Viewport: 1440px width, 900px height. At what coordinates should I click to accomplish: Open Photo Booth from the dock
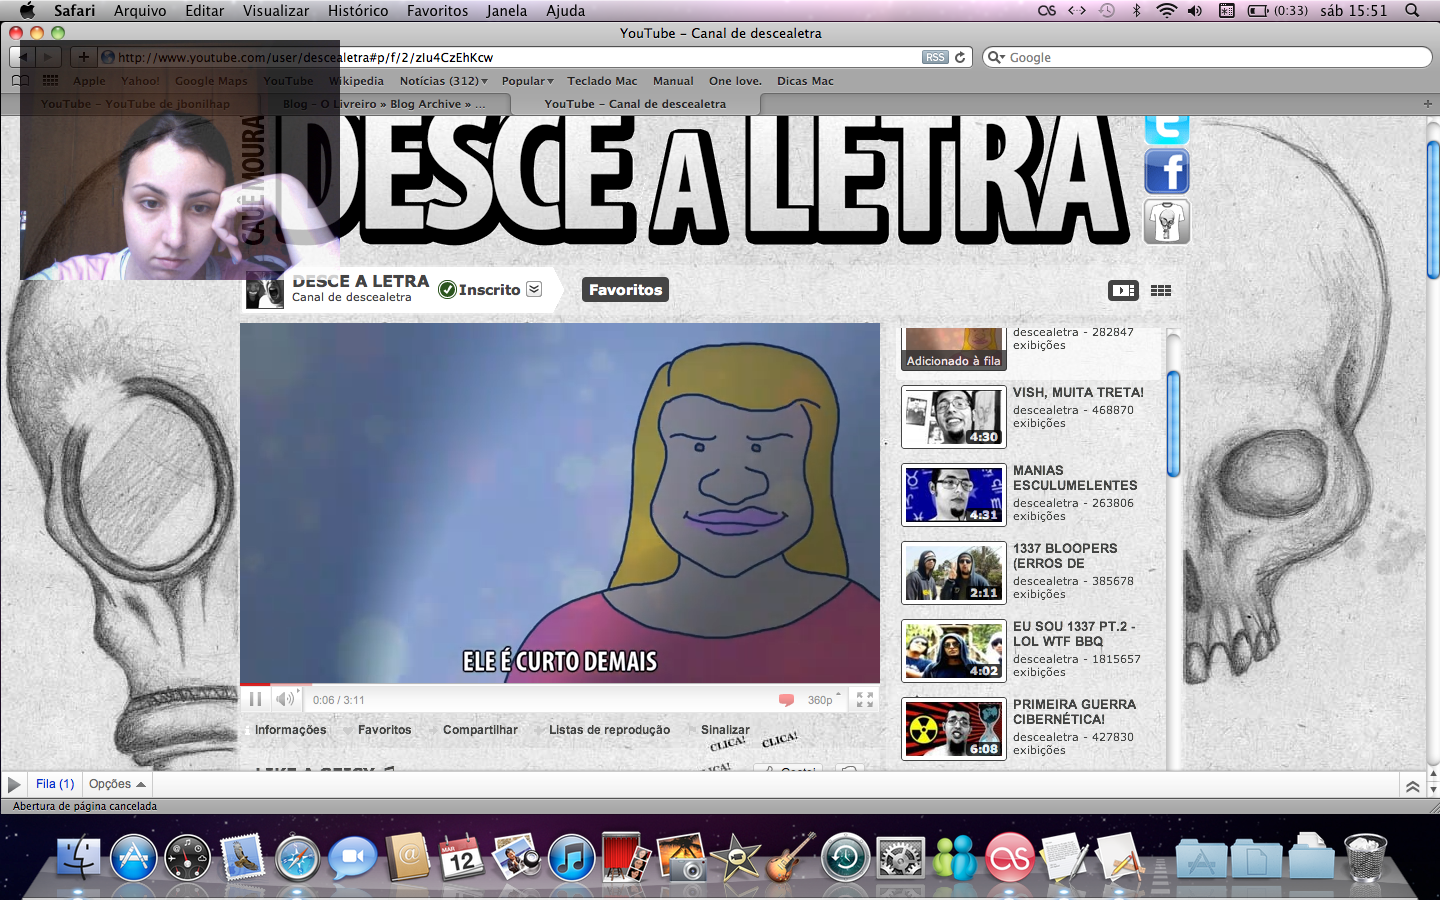[626, 857]
